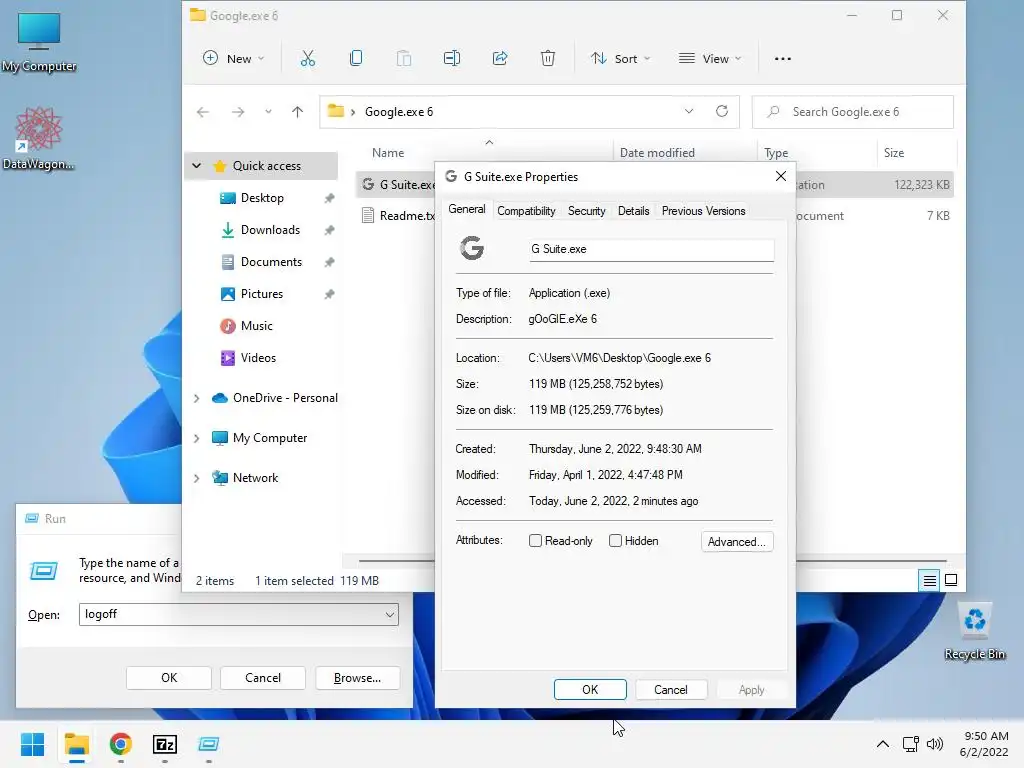
Task: Select Pictures in Quick access
Action: click(262, 294)
